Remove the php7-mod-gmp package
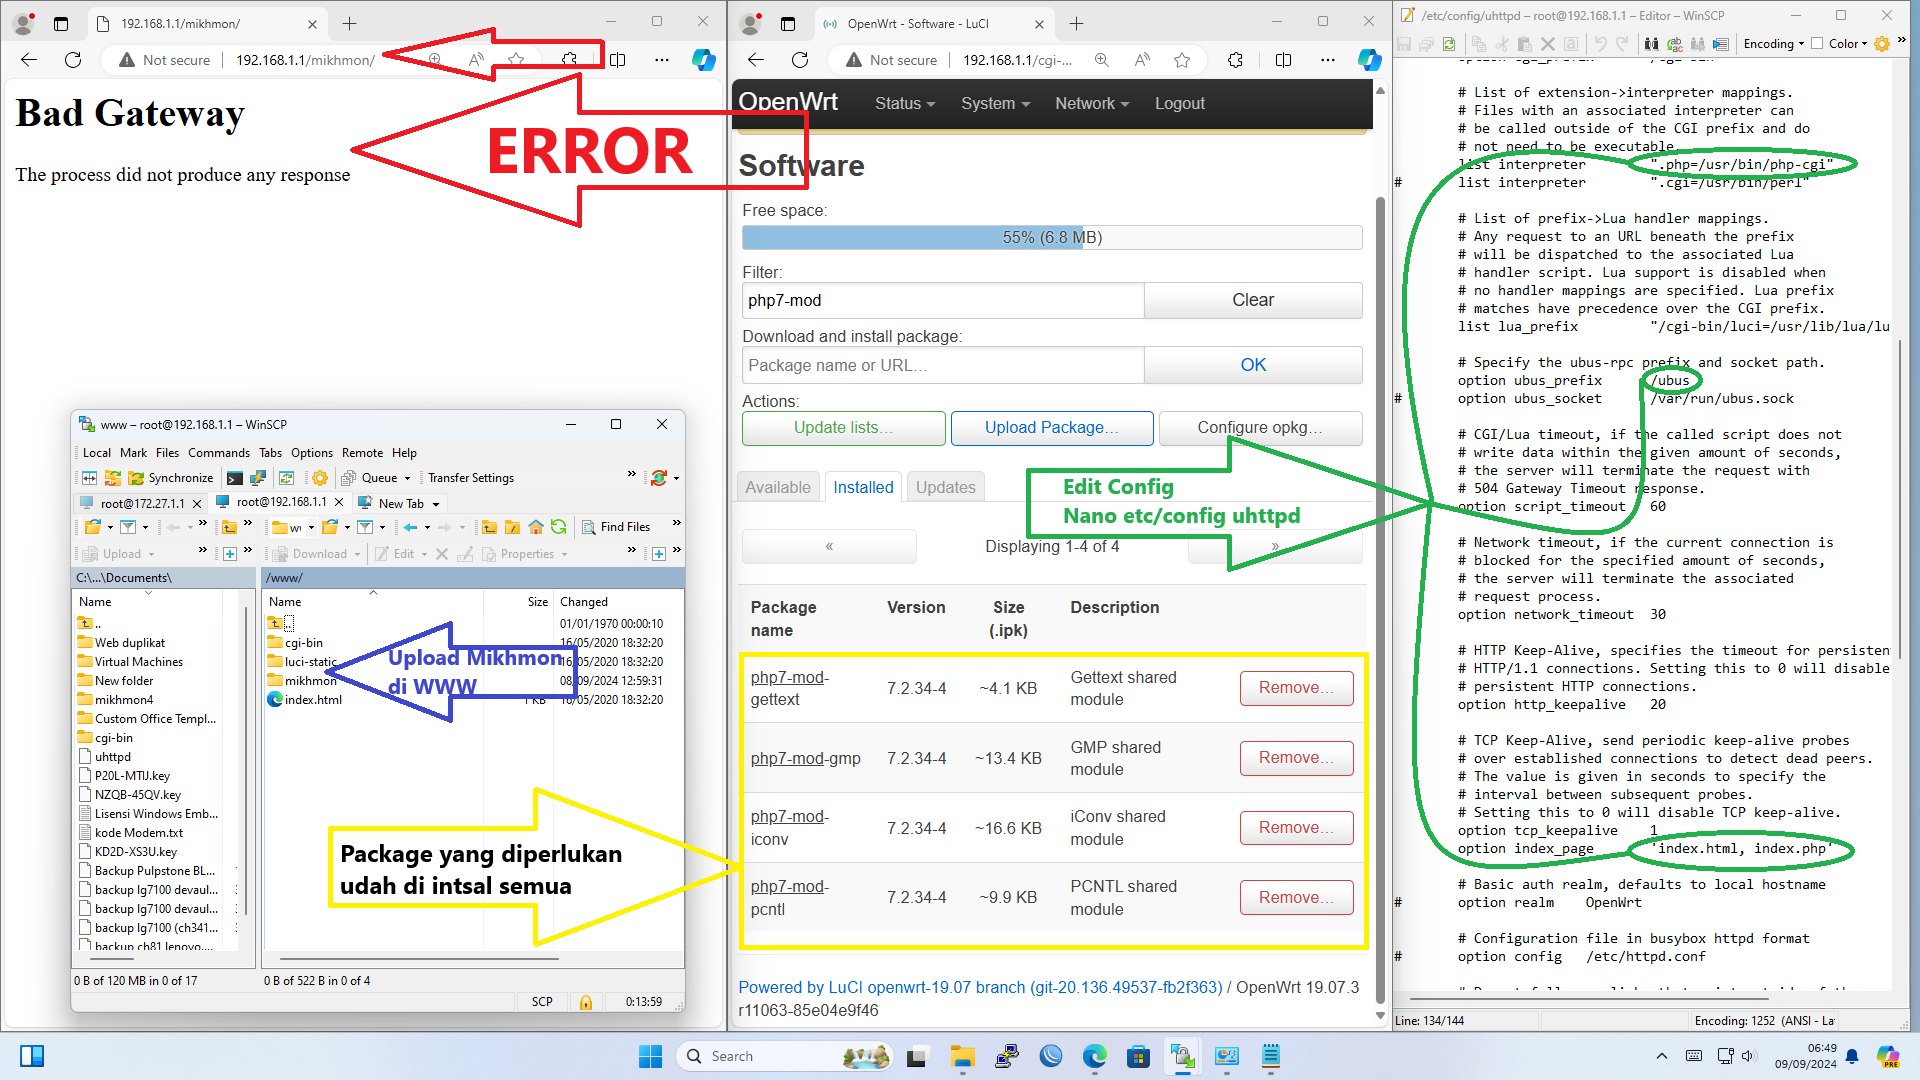 pos(1296,758)
